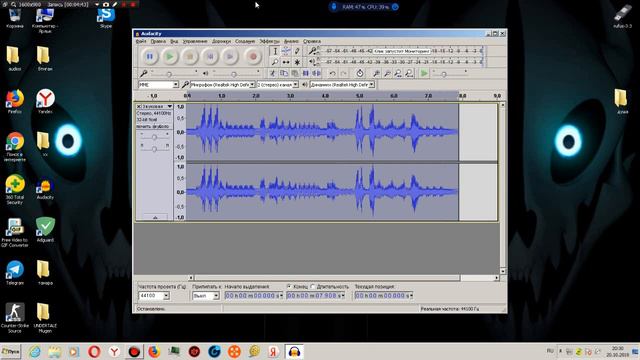Start playback with the green Play button
640x360 pixels.
point(170,56)
